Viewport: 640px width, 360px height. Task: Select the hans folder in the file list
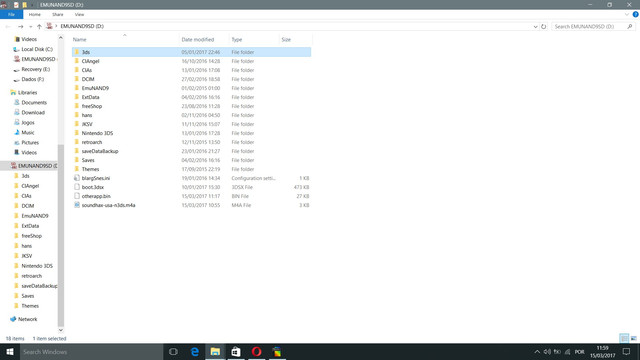(x=191, y=115)
